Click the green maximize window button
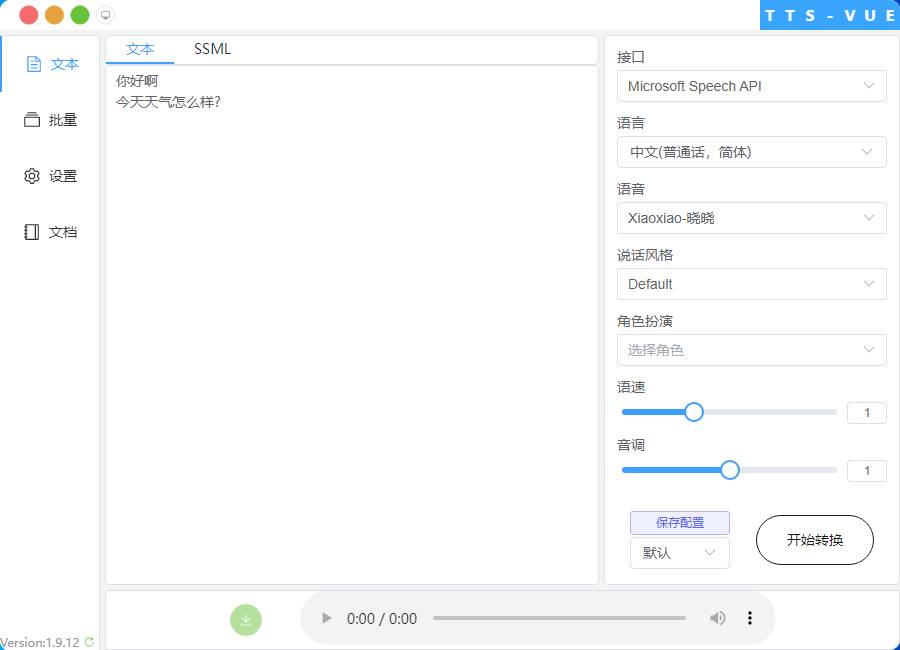Screen dimensions: 900x650 tap(80, 15)
